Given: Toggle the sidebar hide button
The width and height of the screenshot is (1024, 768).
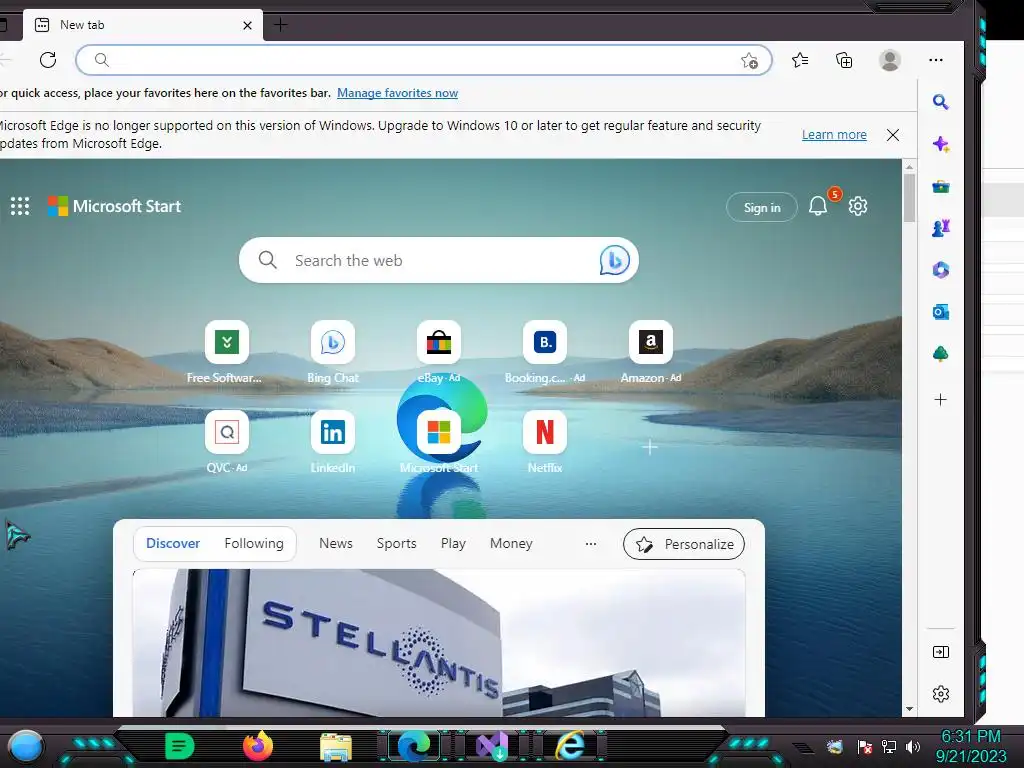Looking at the screenshot, I should point(940,652).
